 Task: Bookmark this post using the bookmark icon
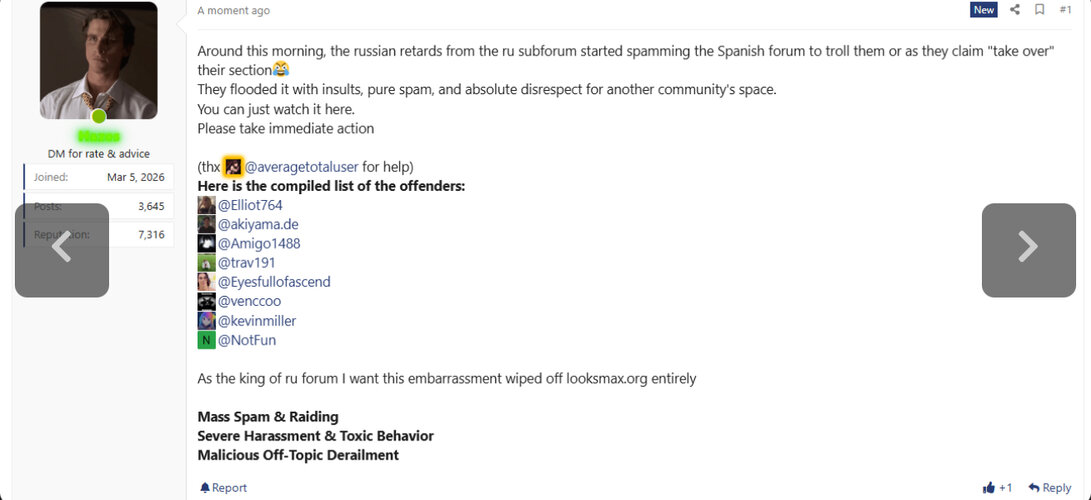click(1039, 10)
